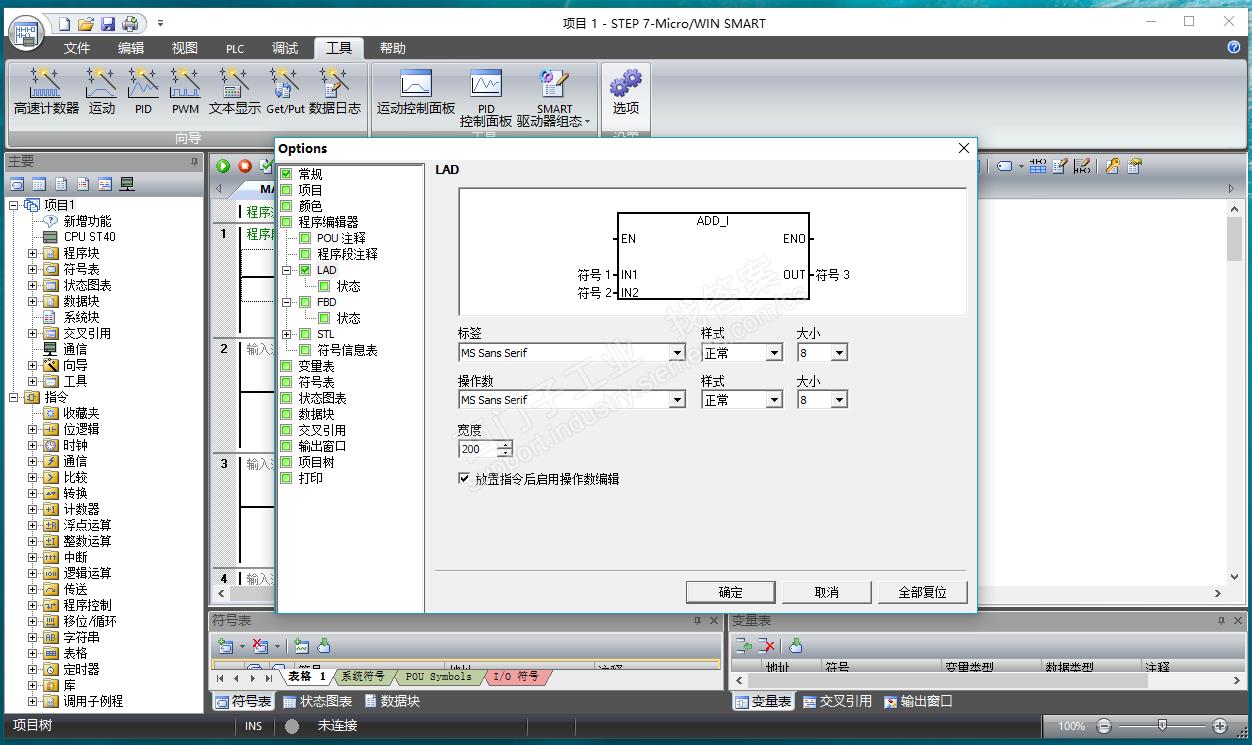Open SMART drive configuration (SMART 驱动器组态)
The image size is (1252, 745).
point(554,99)
